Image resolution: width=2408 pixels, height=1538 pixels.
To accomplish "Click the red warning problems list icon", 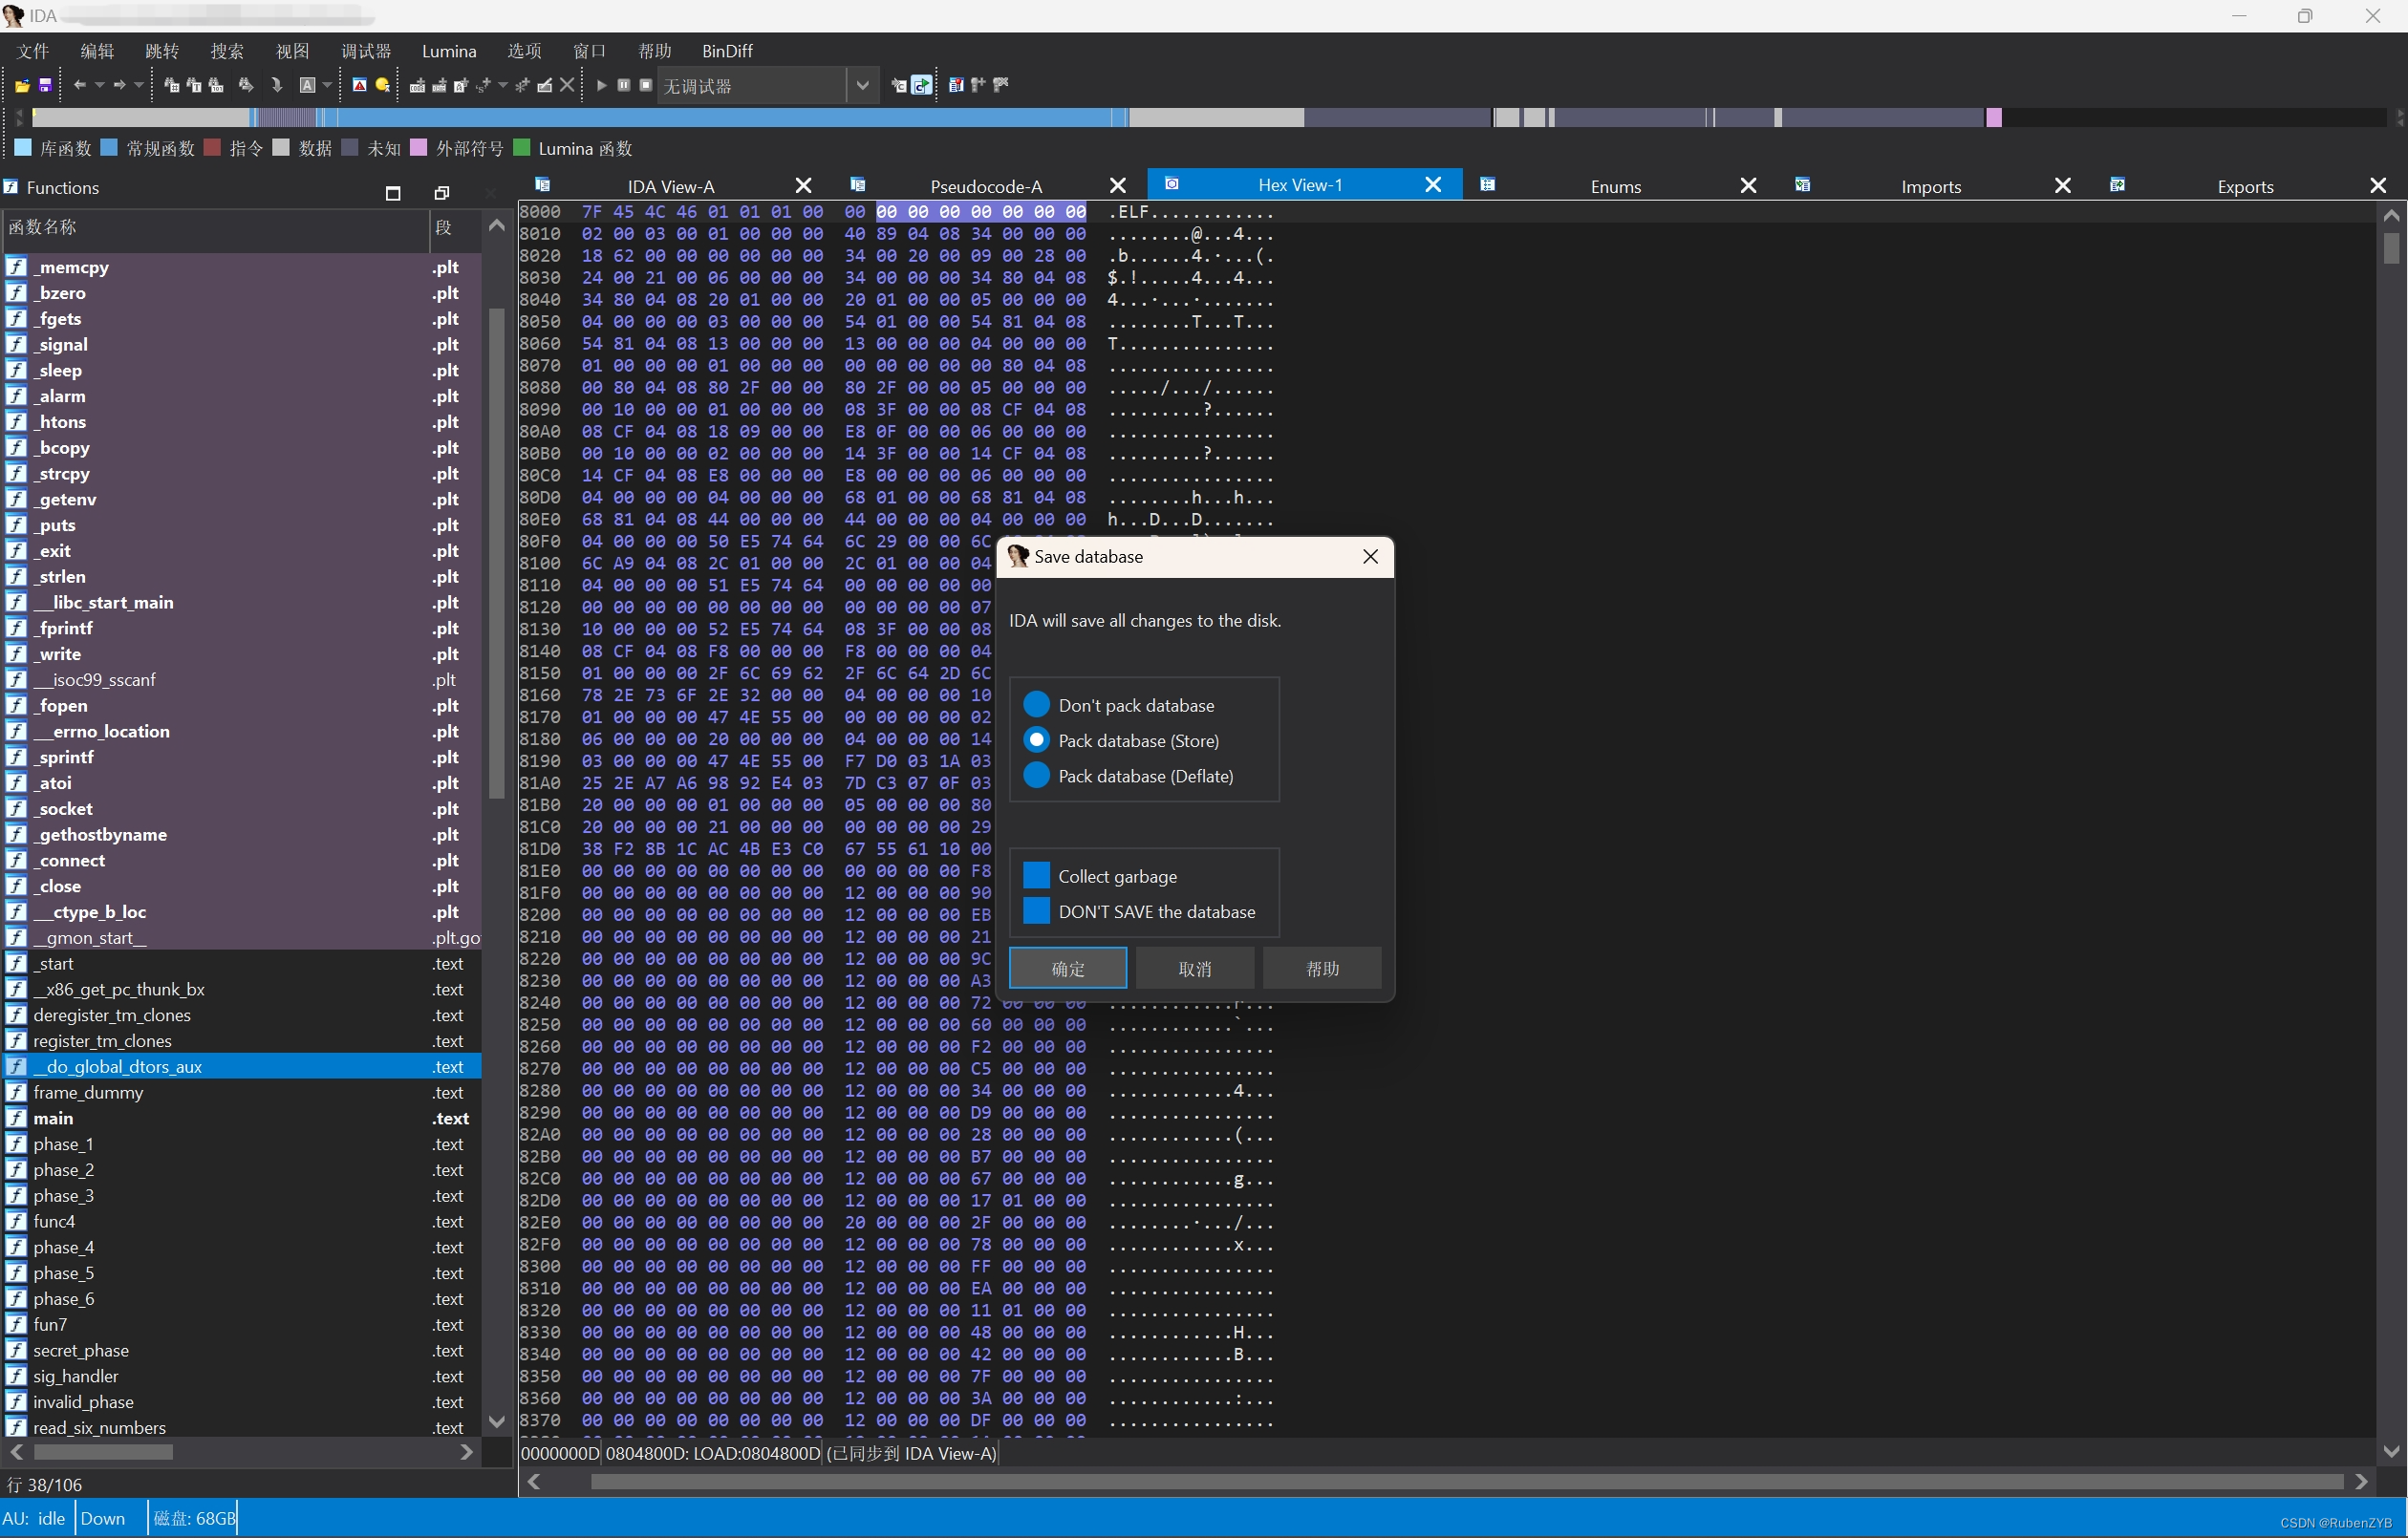I will pos(359,86).
